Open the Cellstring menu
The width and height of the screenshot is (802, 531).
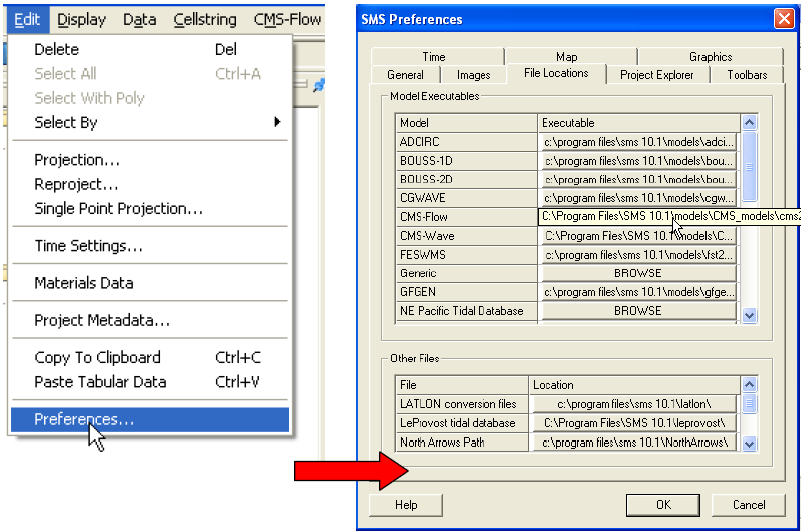pyautogui.click(x=205, y=19)
